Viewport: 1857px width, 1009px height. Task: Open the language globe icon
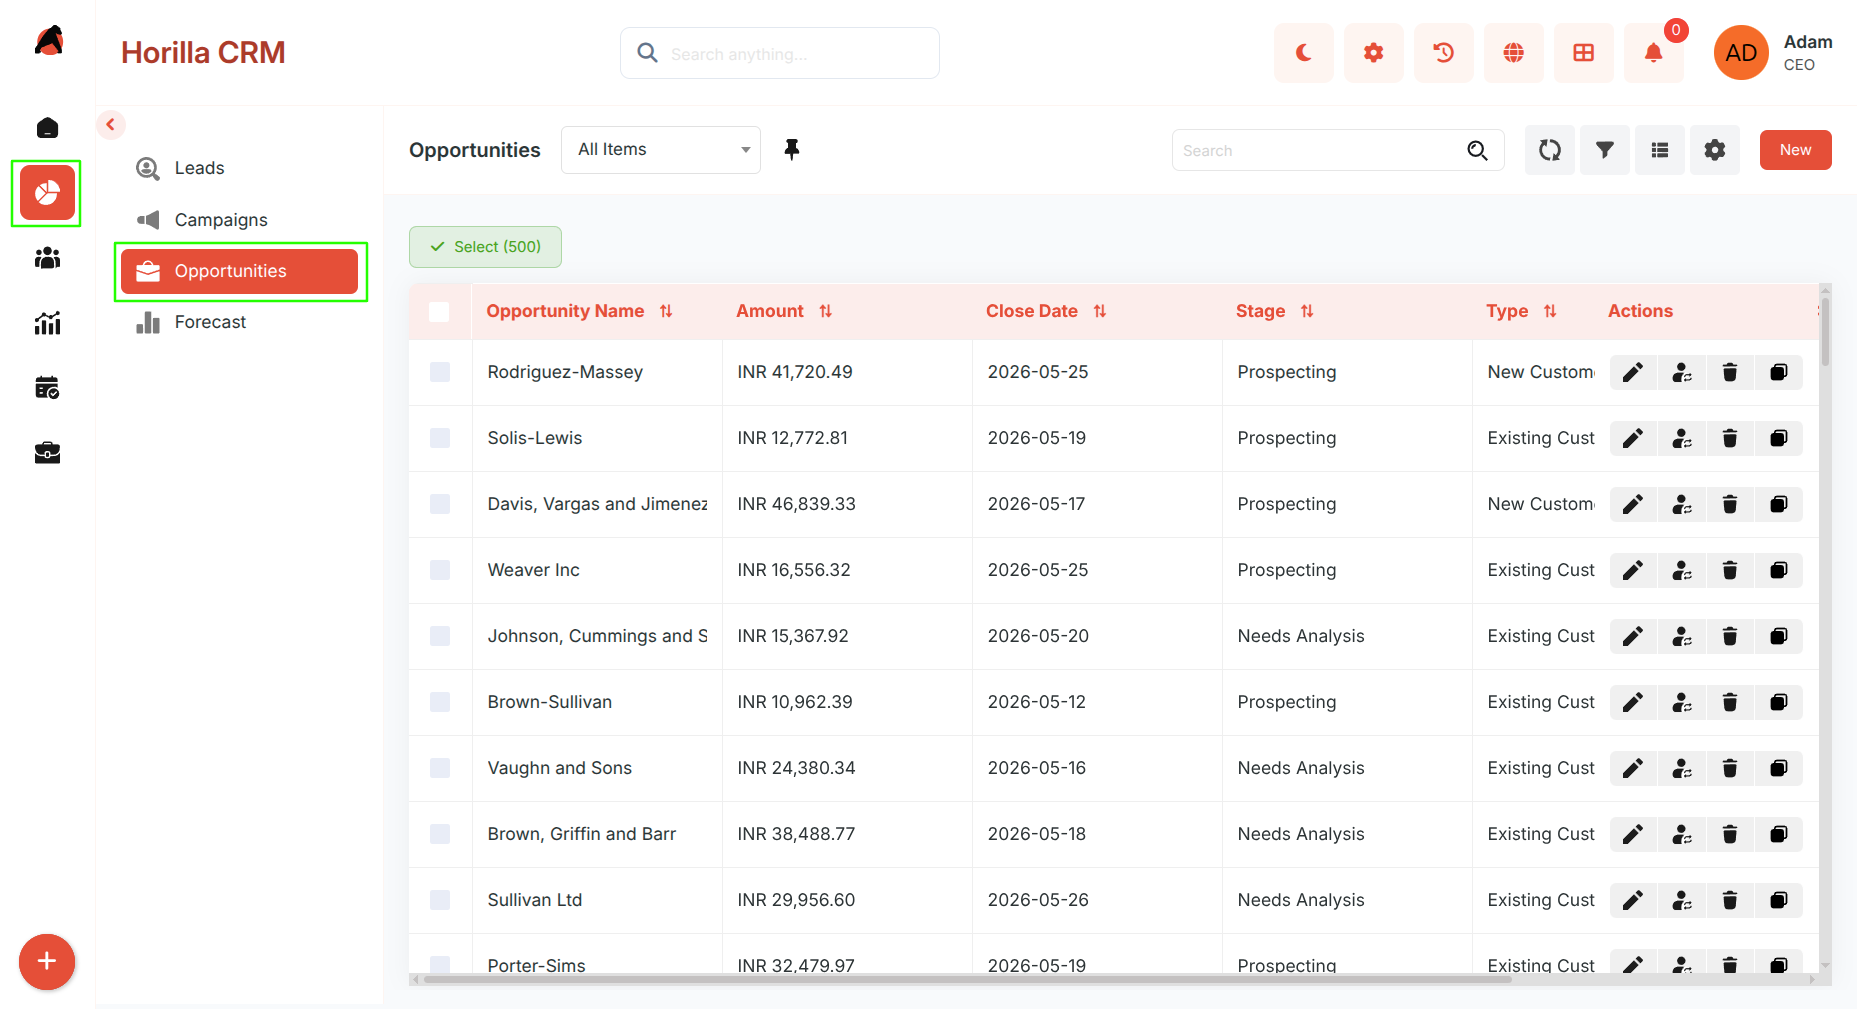click(x=1513, y=53)
